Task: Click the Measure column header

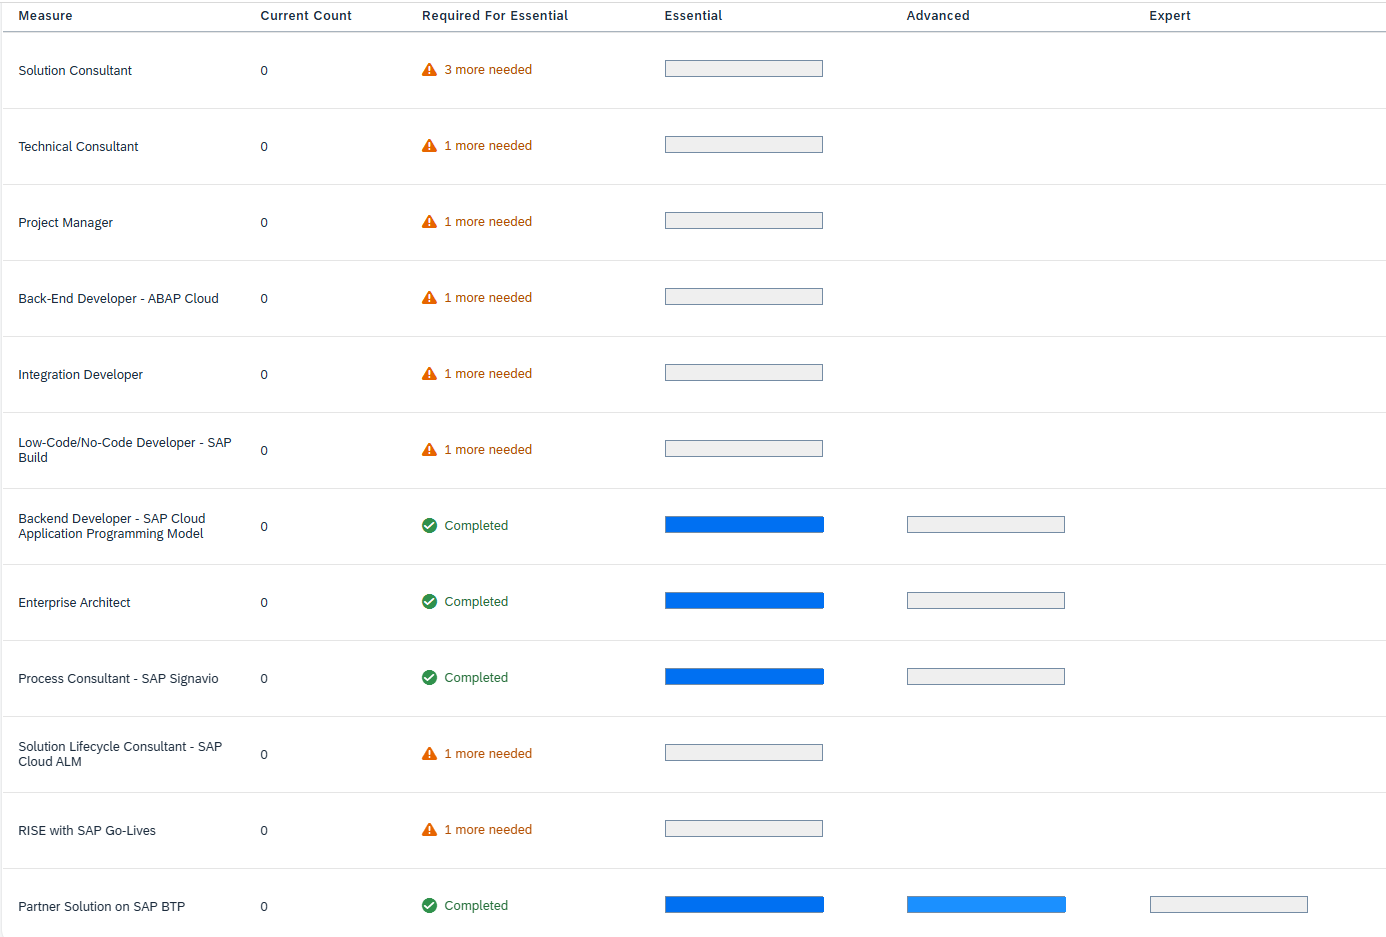Action: coord(45,16)
